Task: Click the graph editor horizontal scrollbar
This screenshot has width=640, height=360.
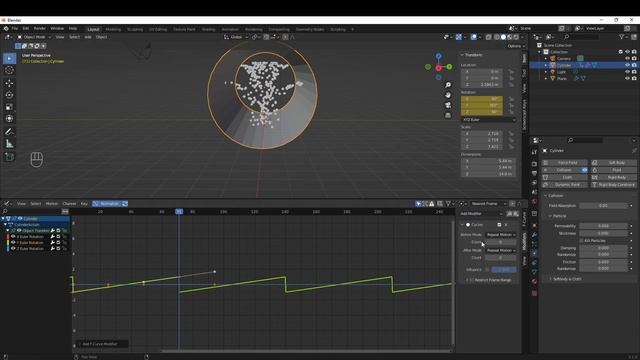Action: 306,351
